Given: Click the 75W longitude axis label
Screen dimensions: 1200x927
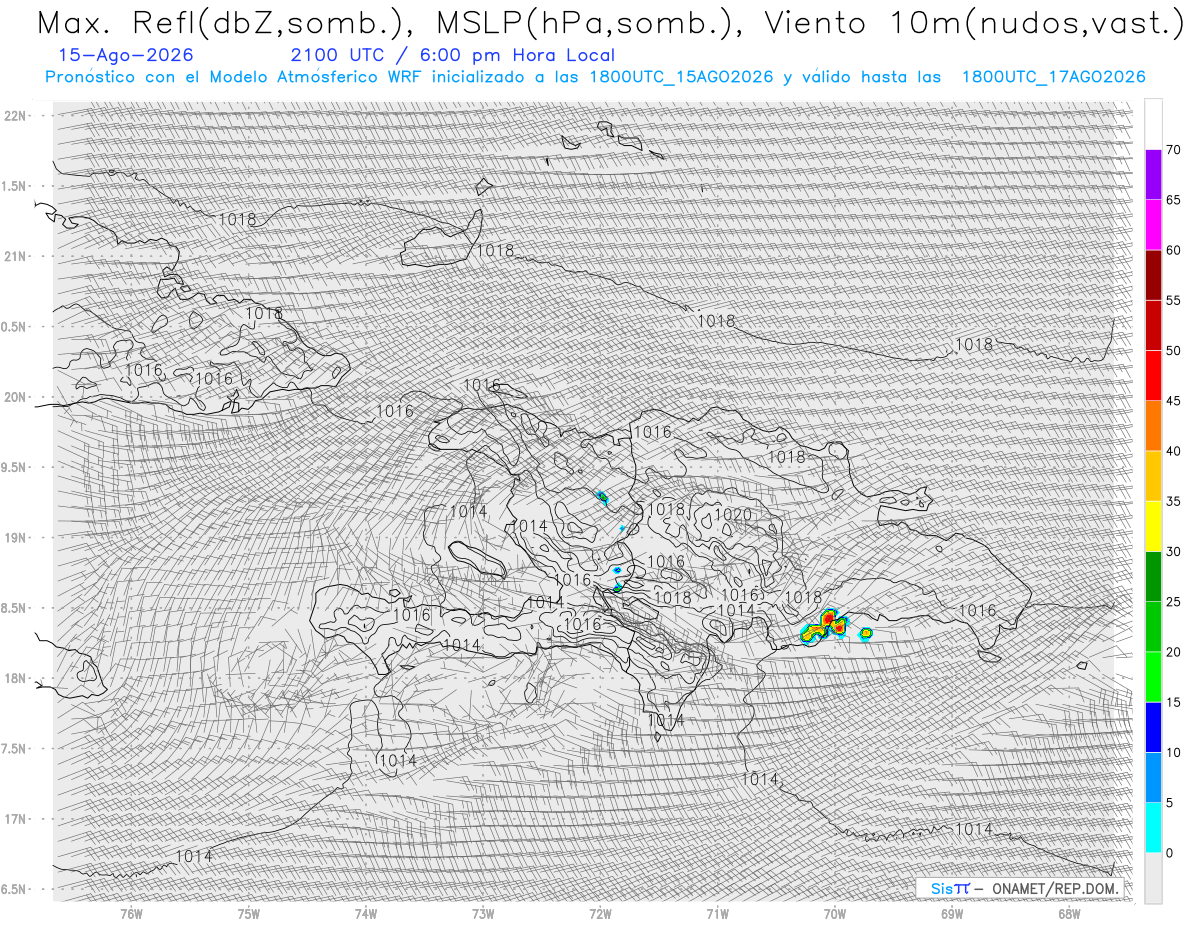Looking at the screenshot, I should [249, 914].
